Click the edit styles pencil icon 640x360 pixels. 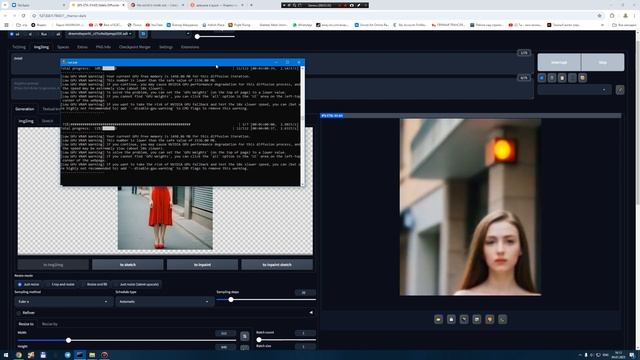pyautogui.click(x=620, y=90)
